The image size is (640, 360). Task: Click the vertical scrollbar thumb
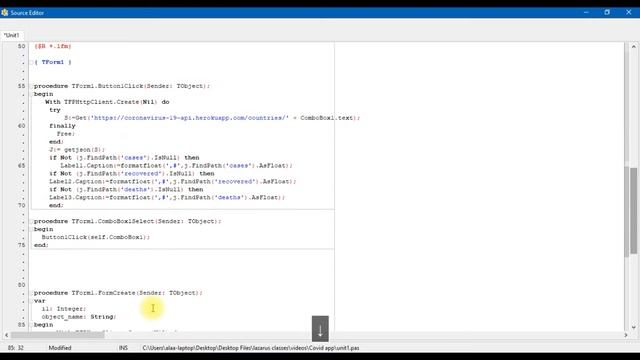point(633,211)
